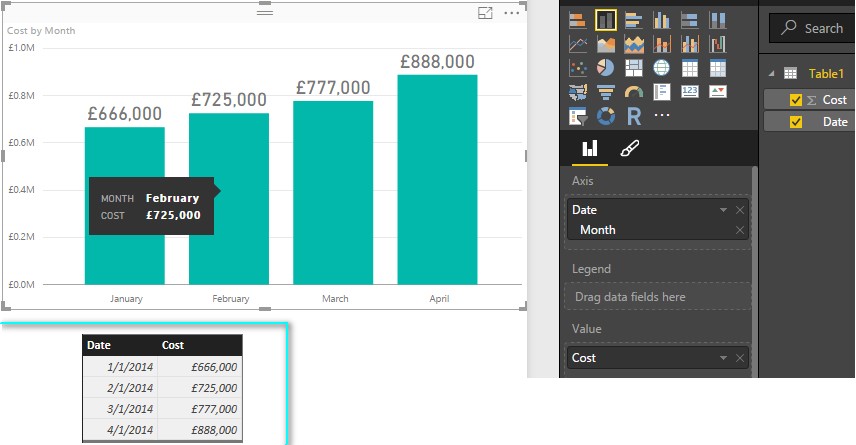Click the Legend drag data fields area

pyautogui.click(x=657, y=296)
